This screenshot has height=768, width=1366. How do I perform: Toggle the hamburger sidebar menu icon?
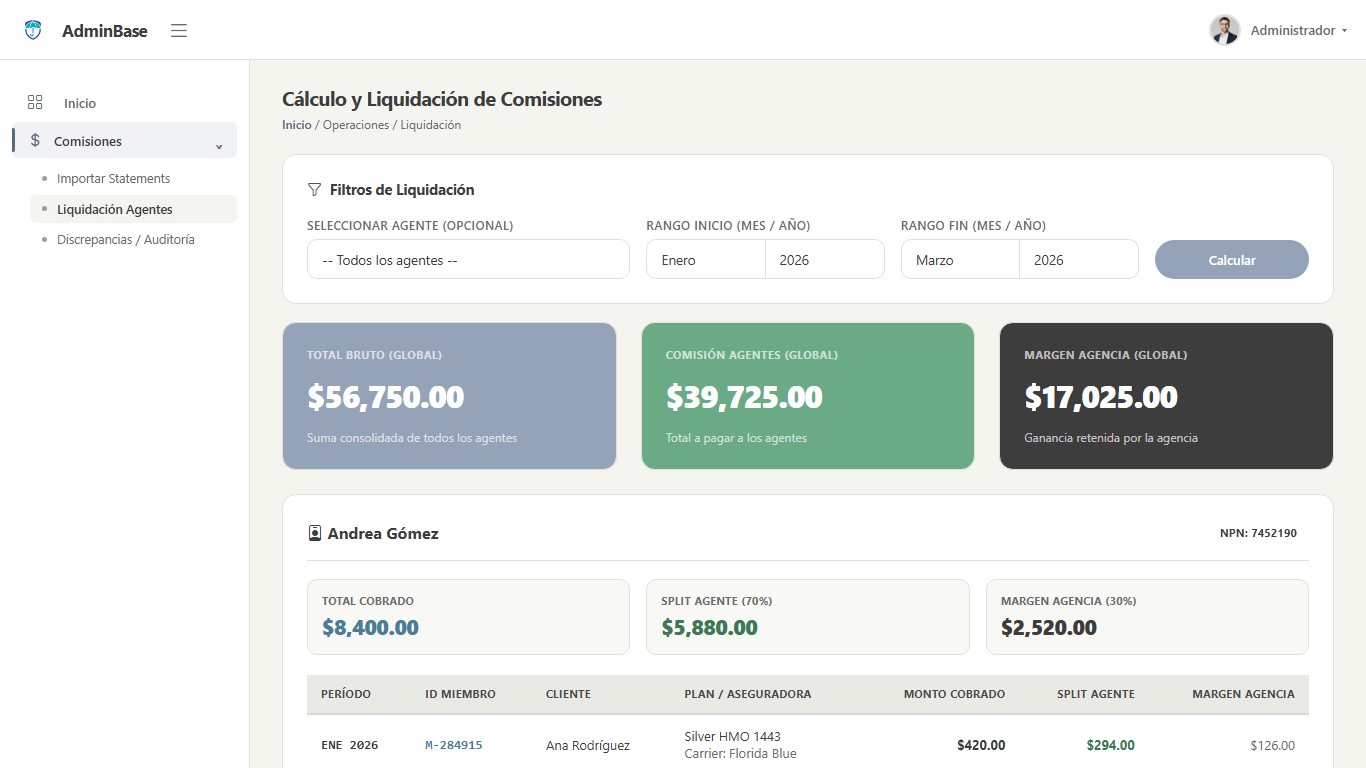(179, 31)
